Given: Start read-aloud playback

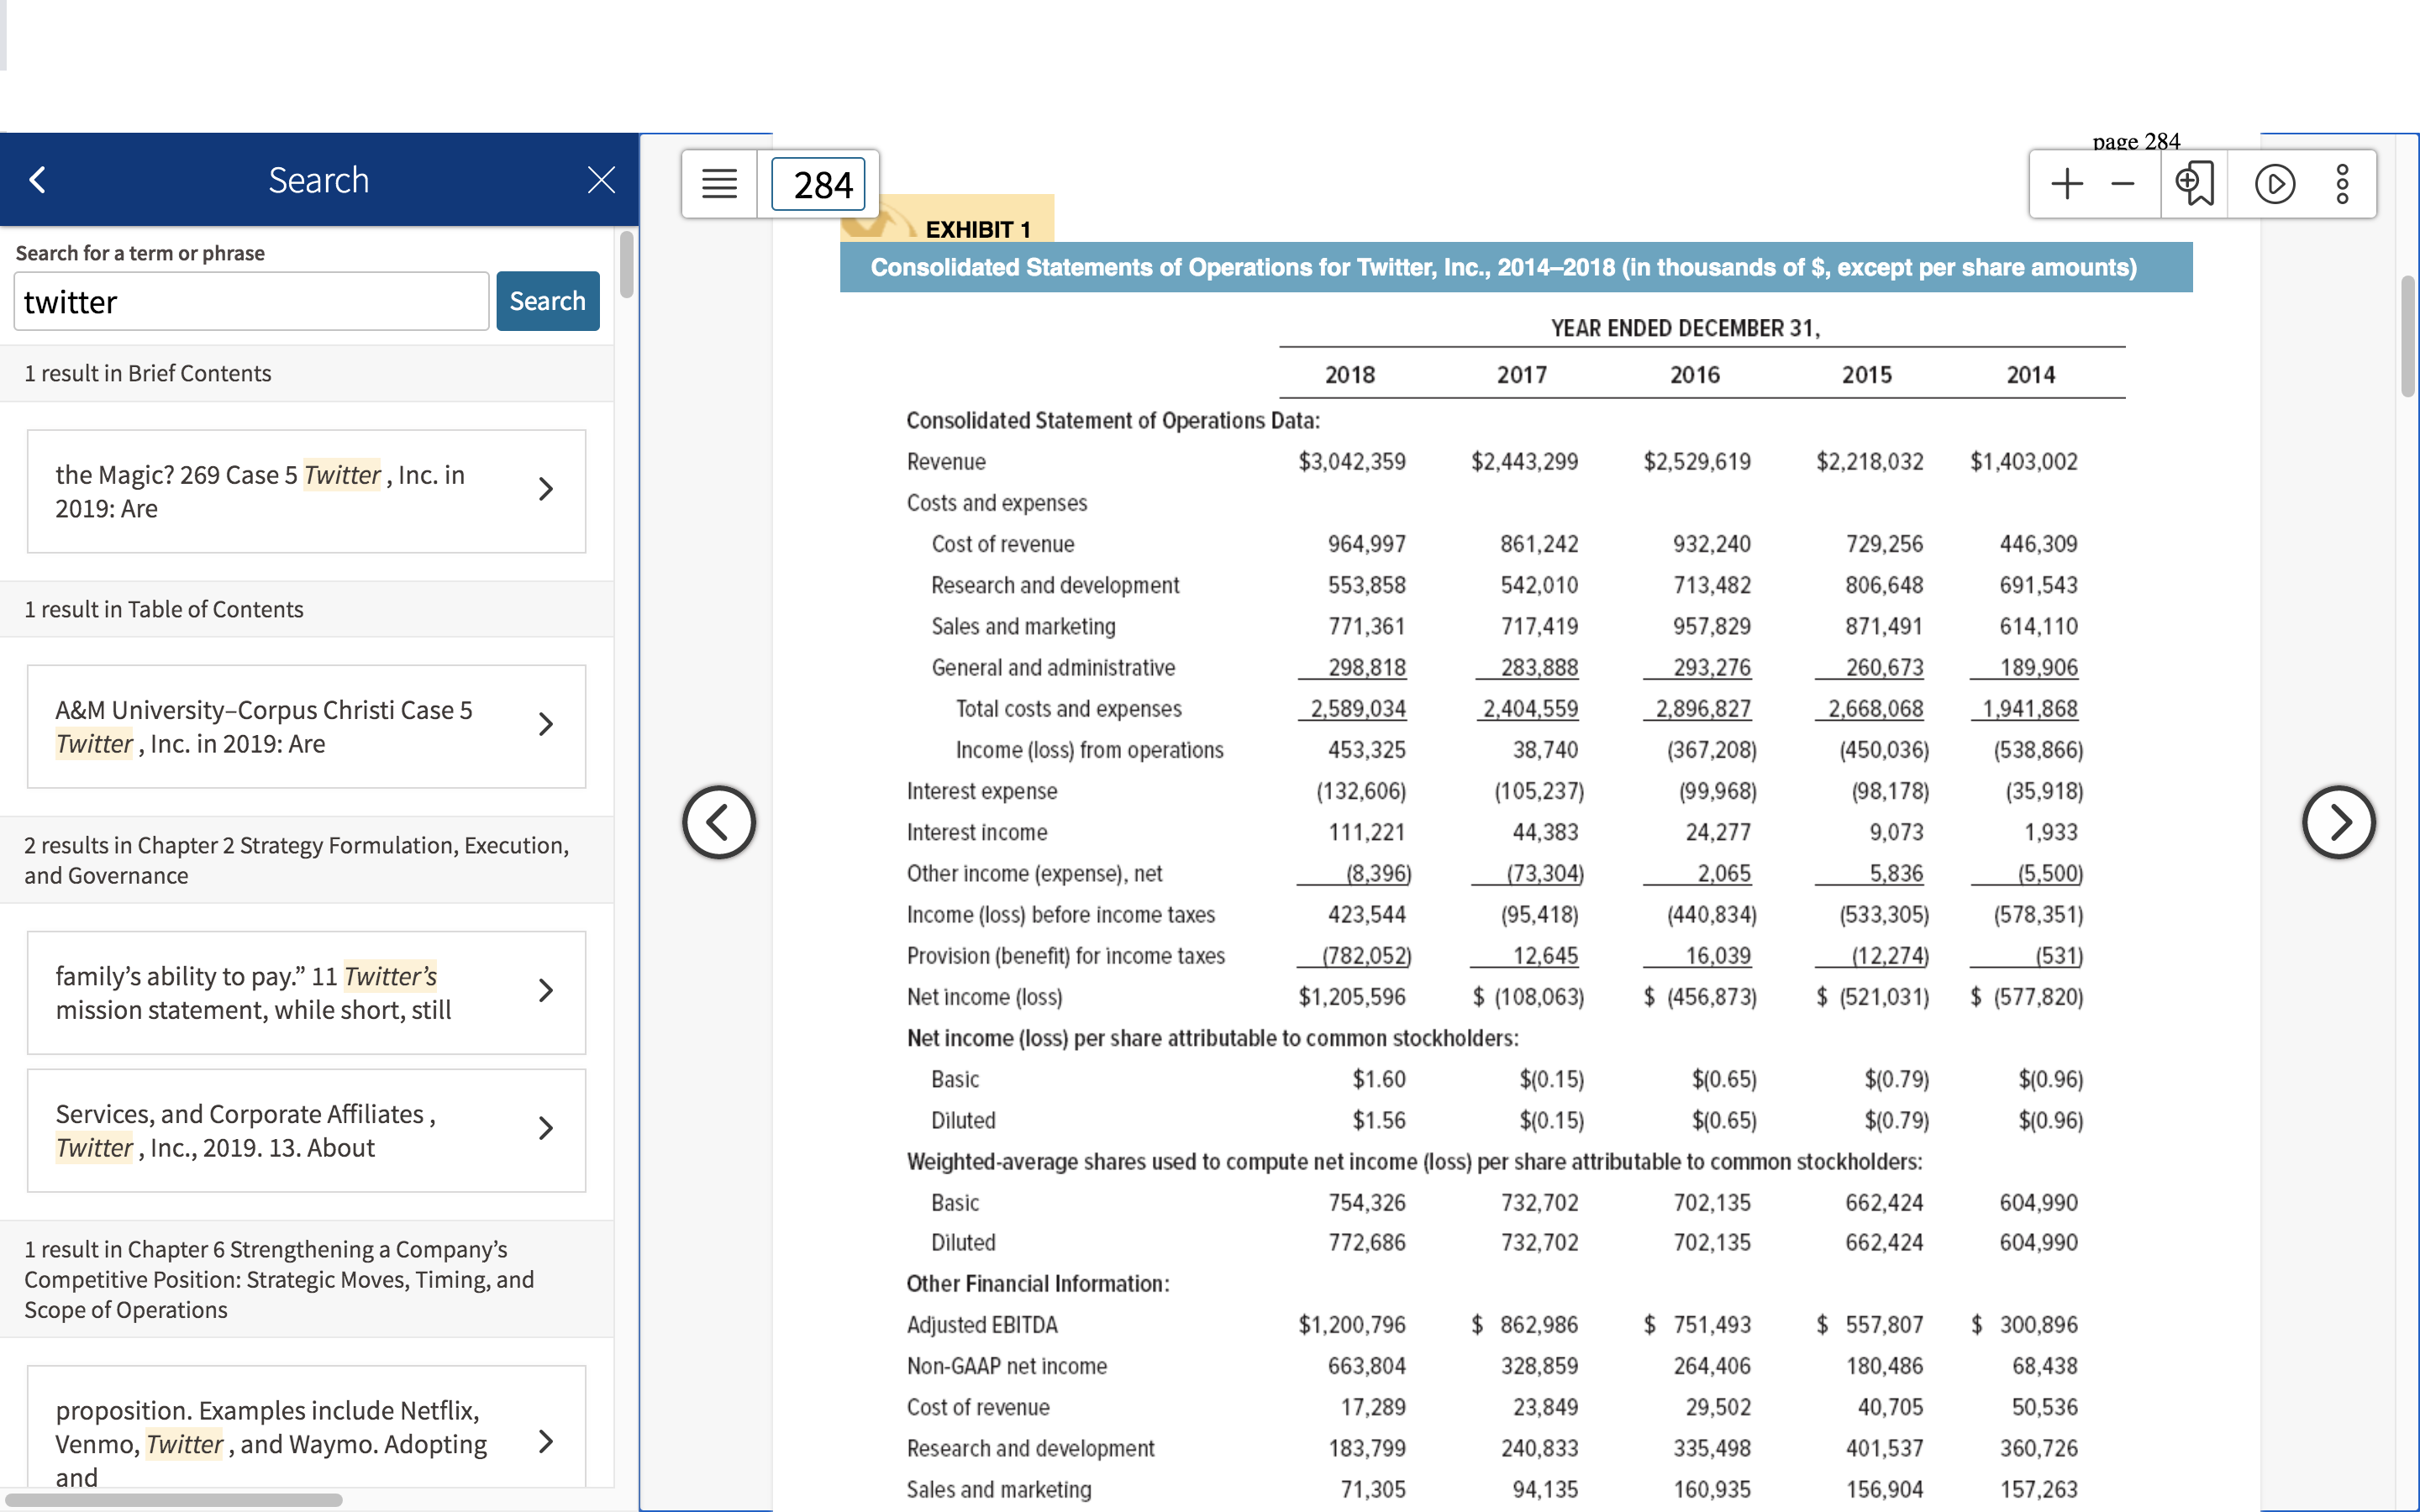Looking at the screenshot, I should point(2275,184).
